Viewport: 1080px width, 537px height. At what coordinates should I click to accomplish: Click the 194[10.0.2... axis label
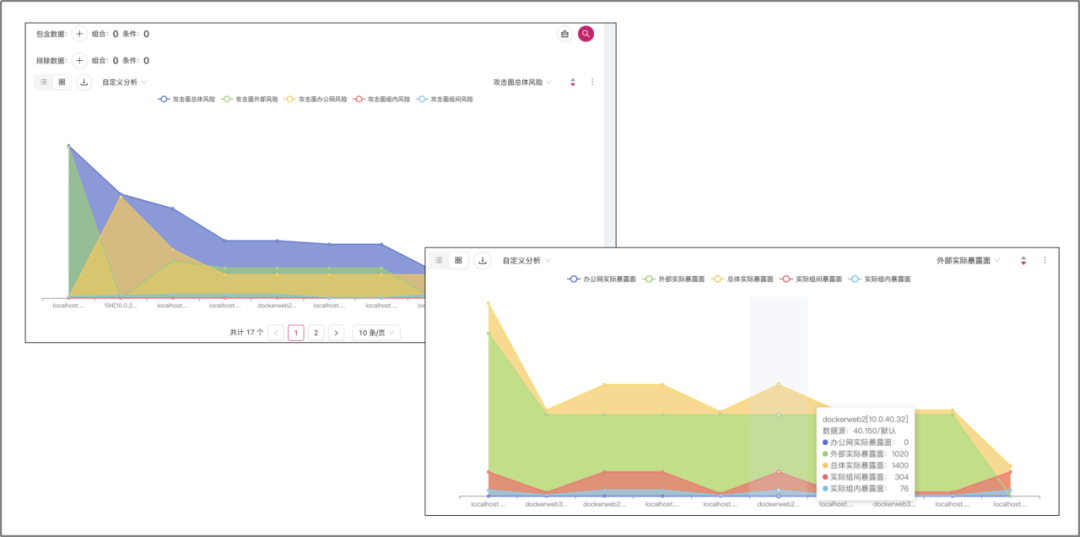pyautogui.click(x=121, y=305)
